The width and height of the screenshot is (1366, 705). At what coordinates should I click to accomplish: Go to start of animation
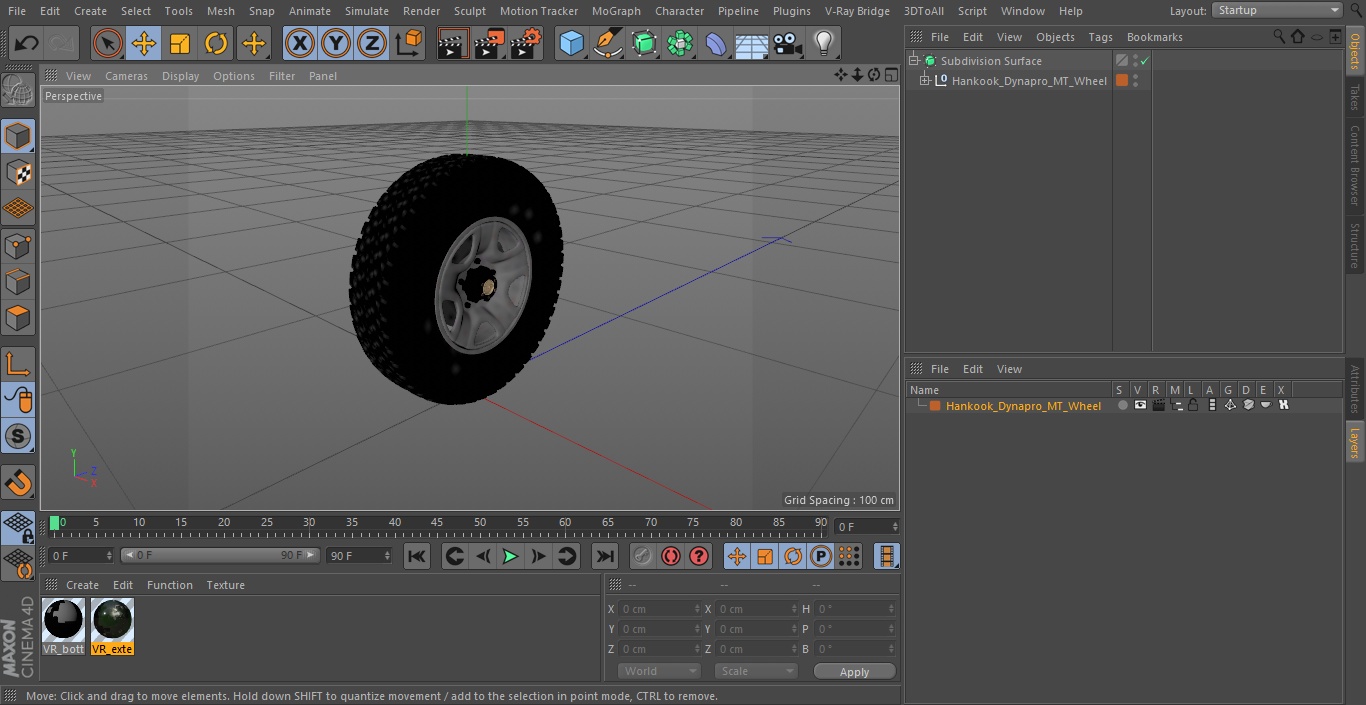click(417, 556)
